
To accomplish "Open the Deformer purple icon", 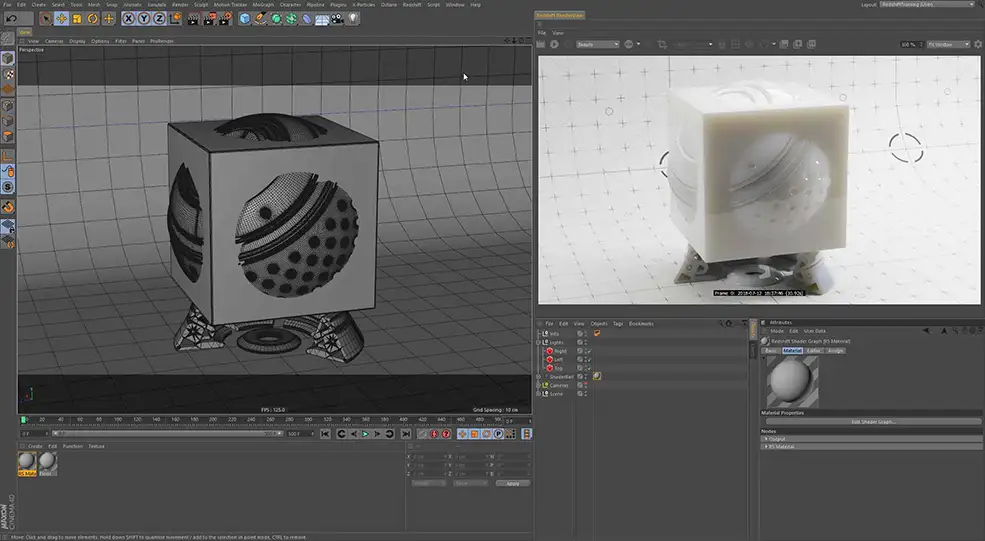I will [307, 19].
